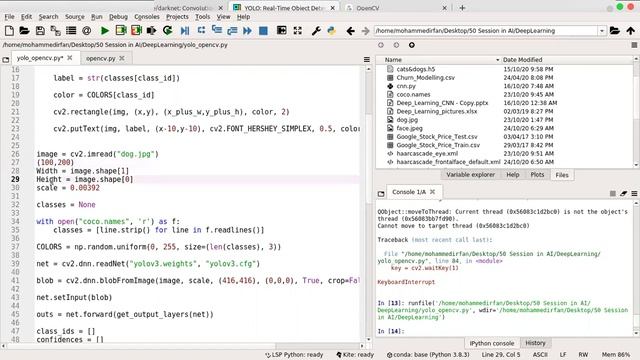The image size is (640, 360).
Task: Open the Projects menu
Action: (x=177, y=17)
